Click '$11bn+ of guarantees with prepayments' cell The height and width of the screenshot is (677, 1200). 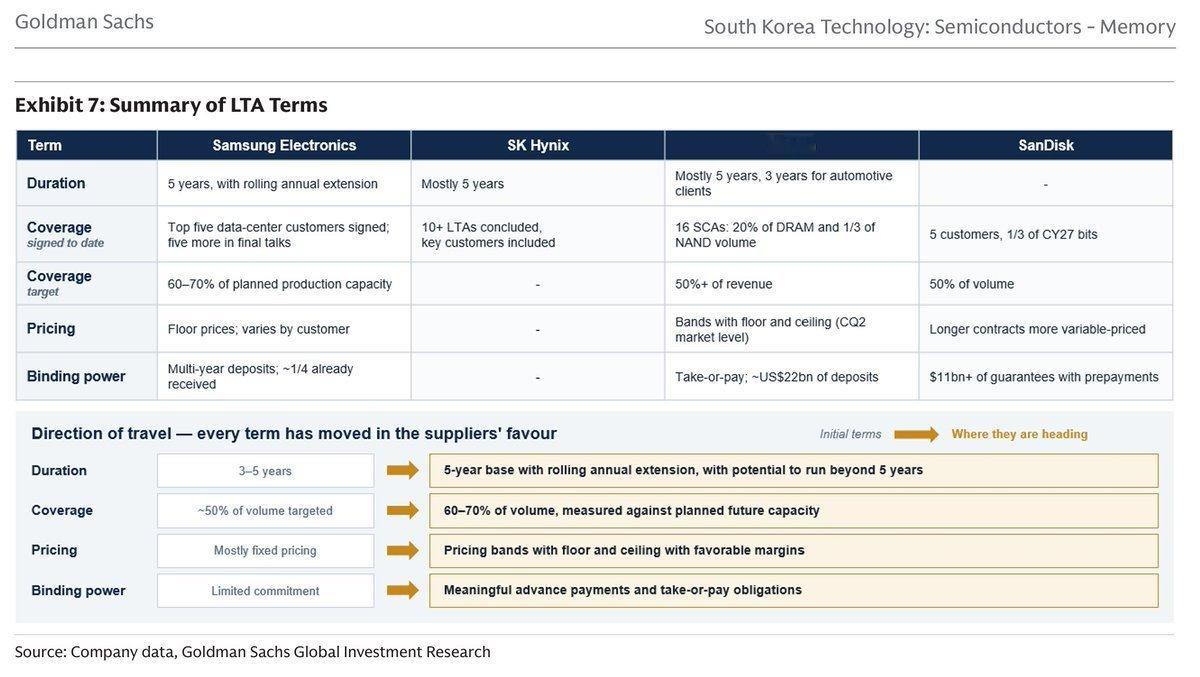1044,377
